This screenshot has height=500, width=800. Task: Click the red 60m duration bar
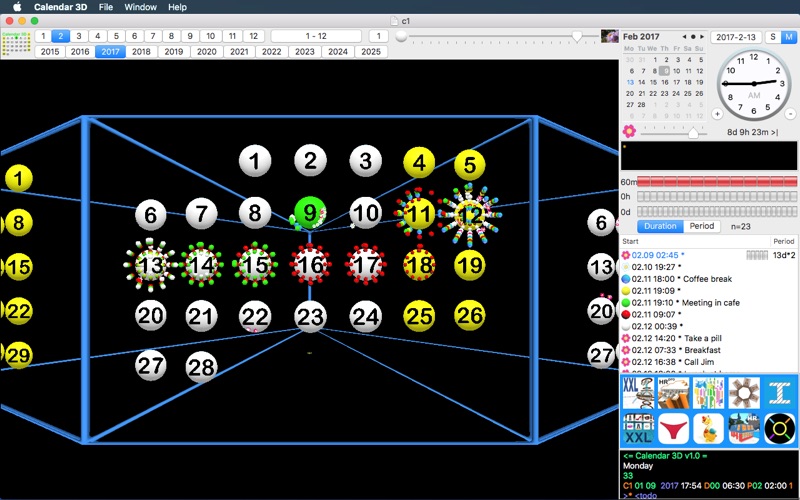click(x=717, y=181)
